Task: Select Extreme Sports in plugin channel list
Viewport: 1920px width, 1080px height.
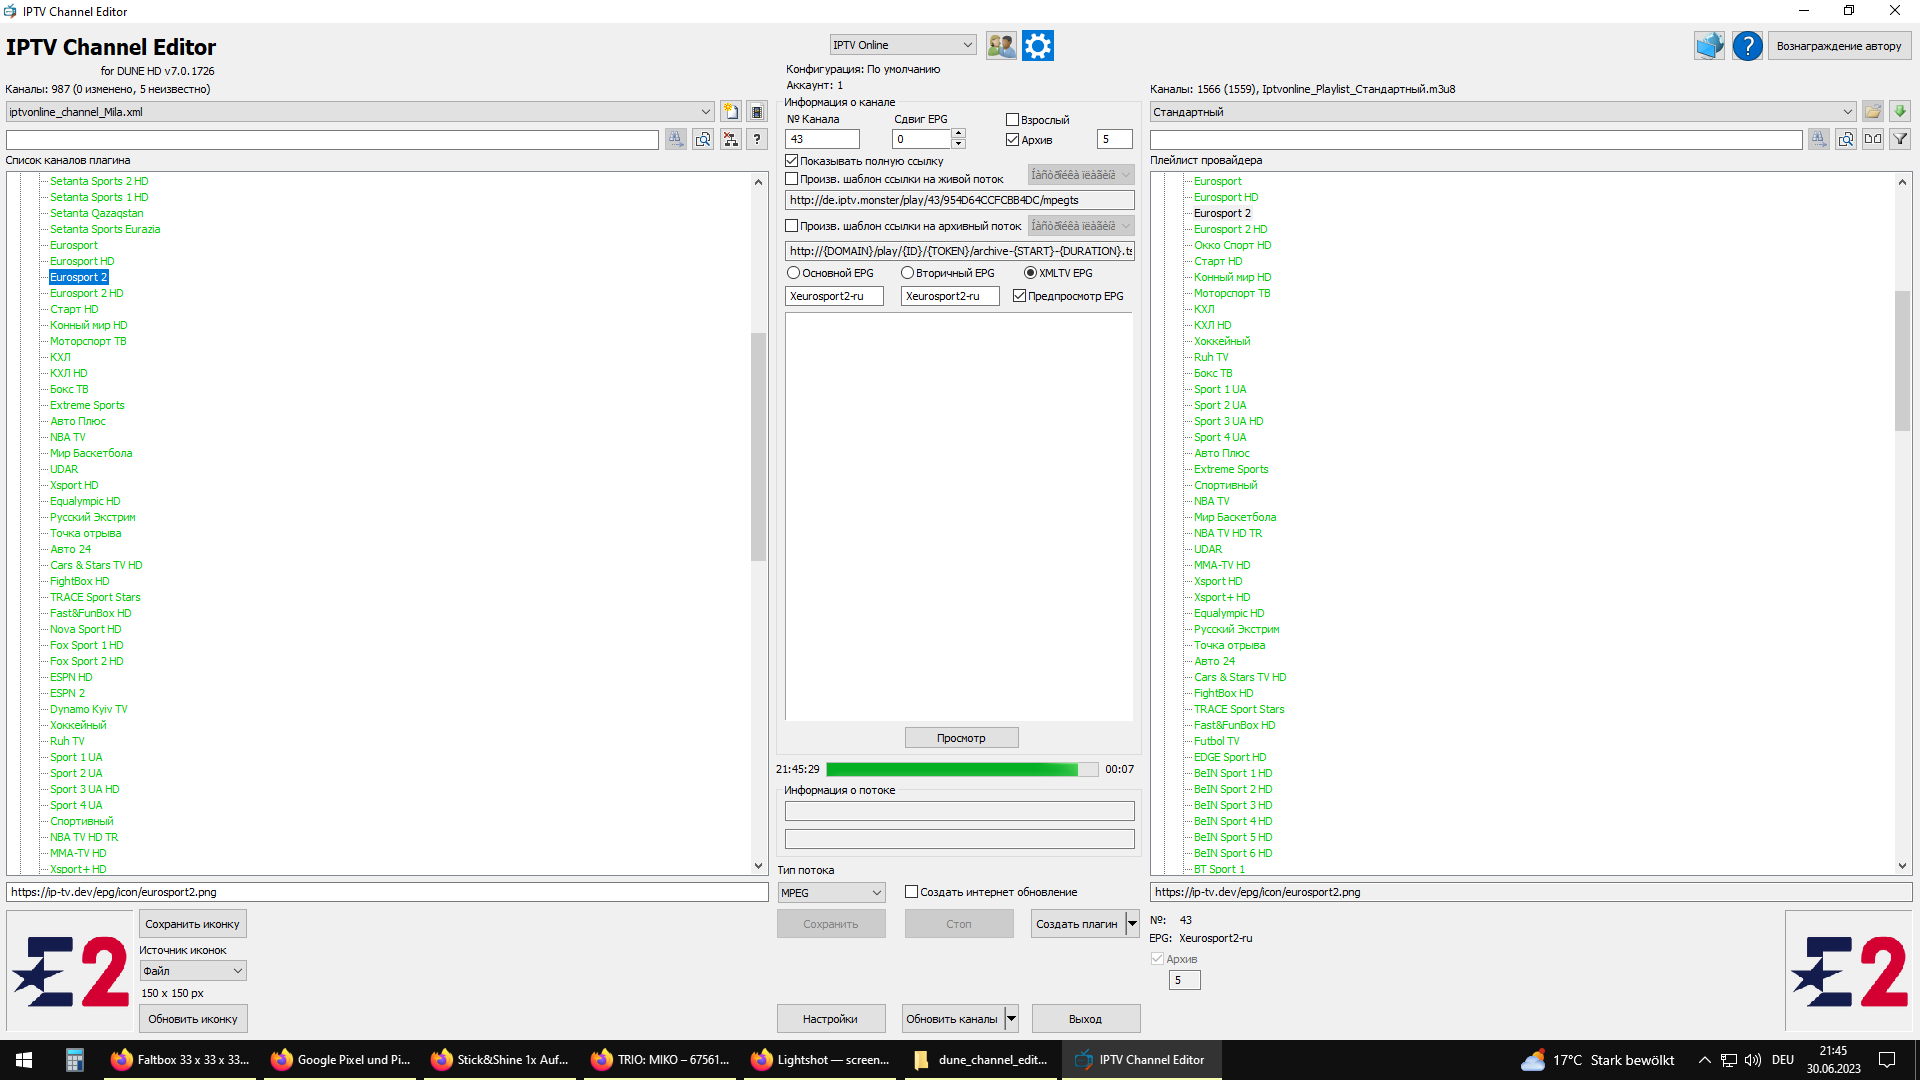Action: 87,405
